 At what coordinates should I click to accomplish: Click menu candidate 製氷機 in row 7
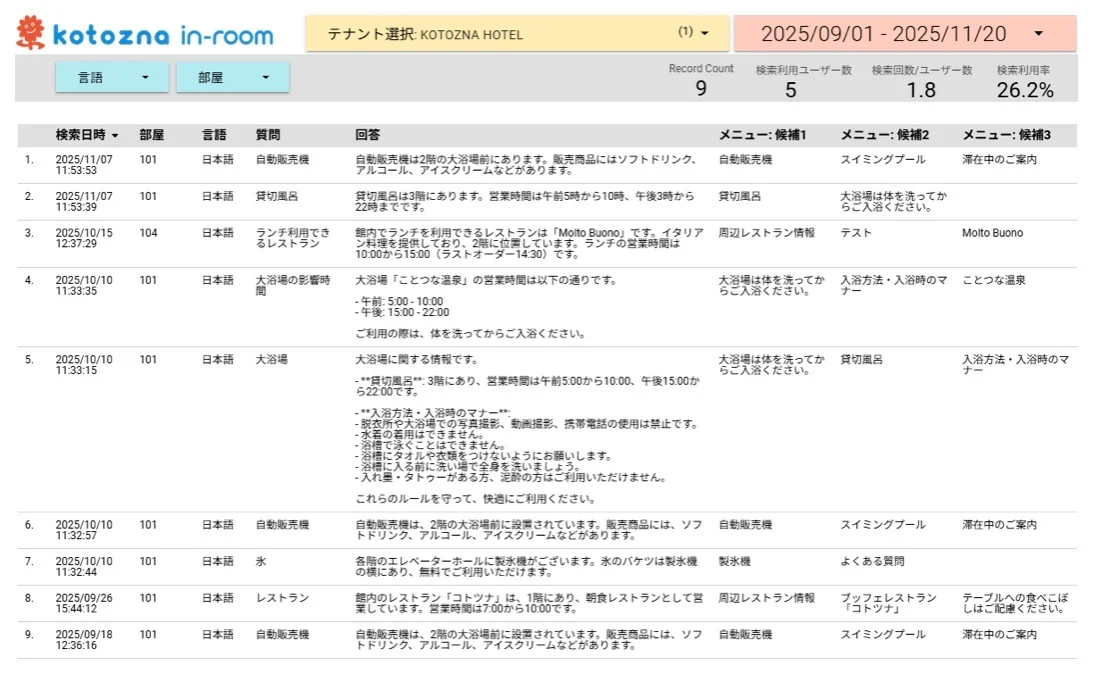click(x=735, y=562)
